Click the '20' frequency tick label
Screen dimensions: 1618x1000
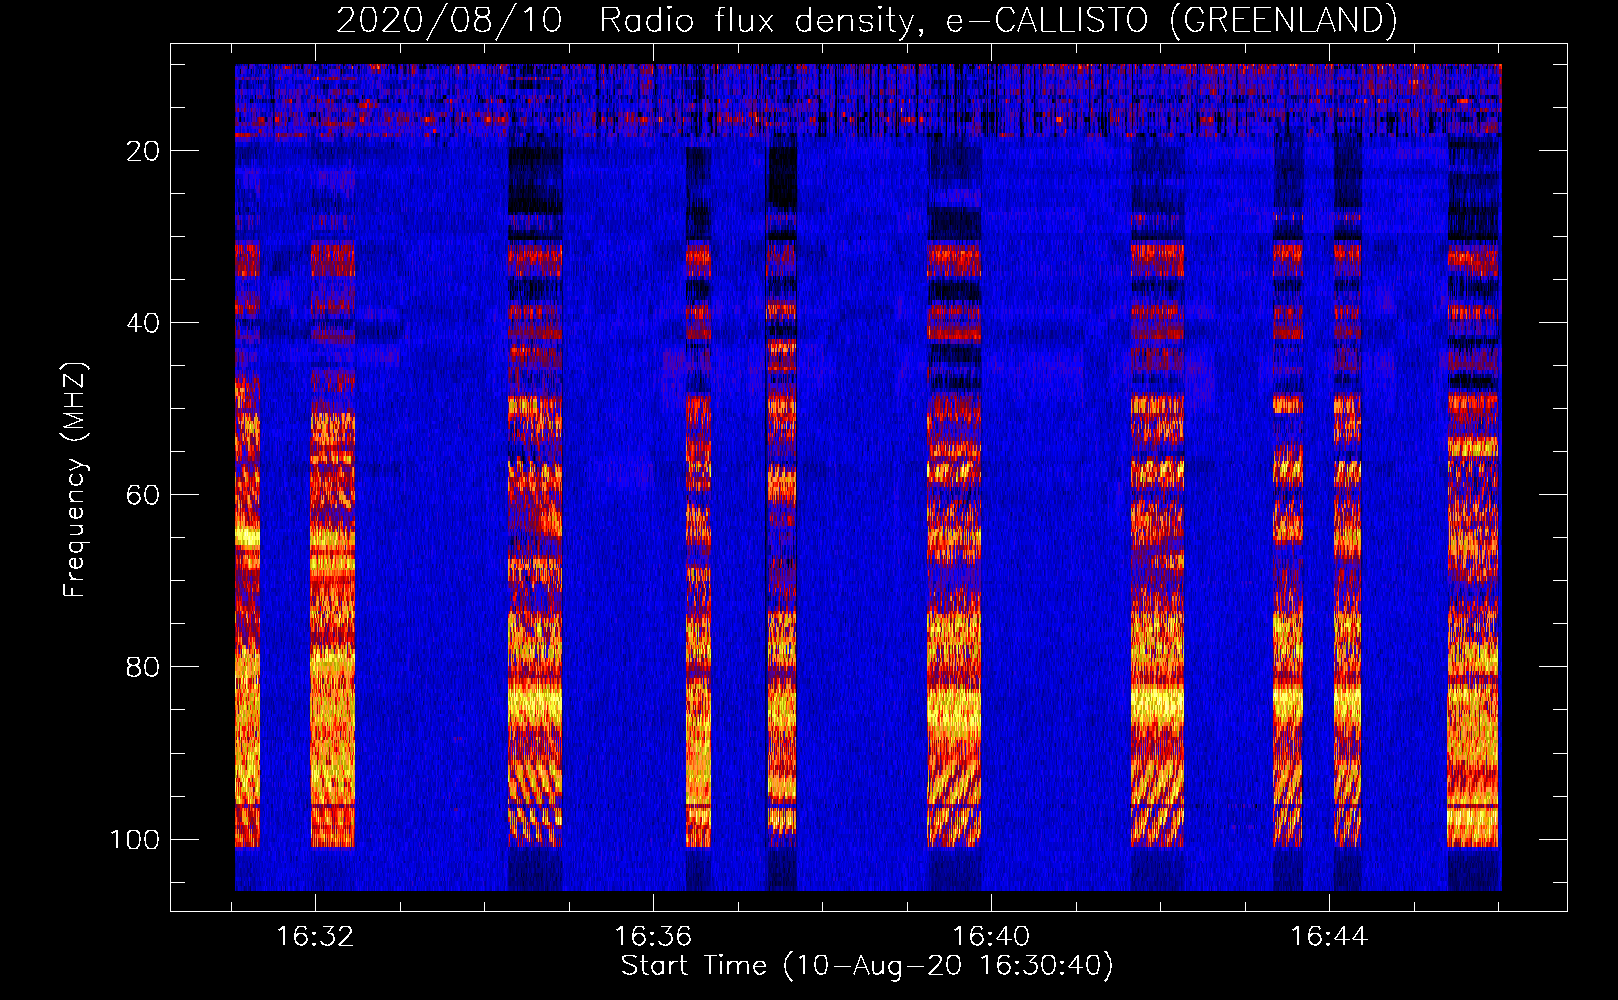[x=143, y=151]
